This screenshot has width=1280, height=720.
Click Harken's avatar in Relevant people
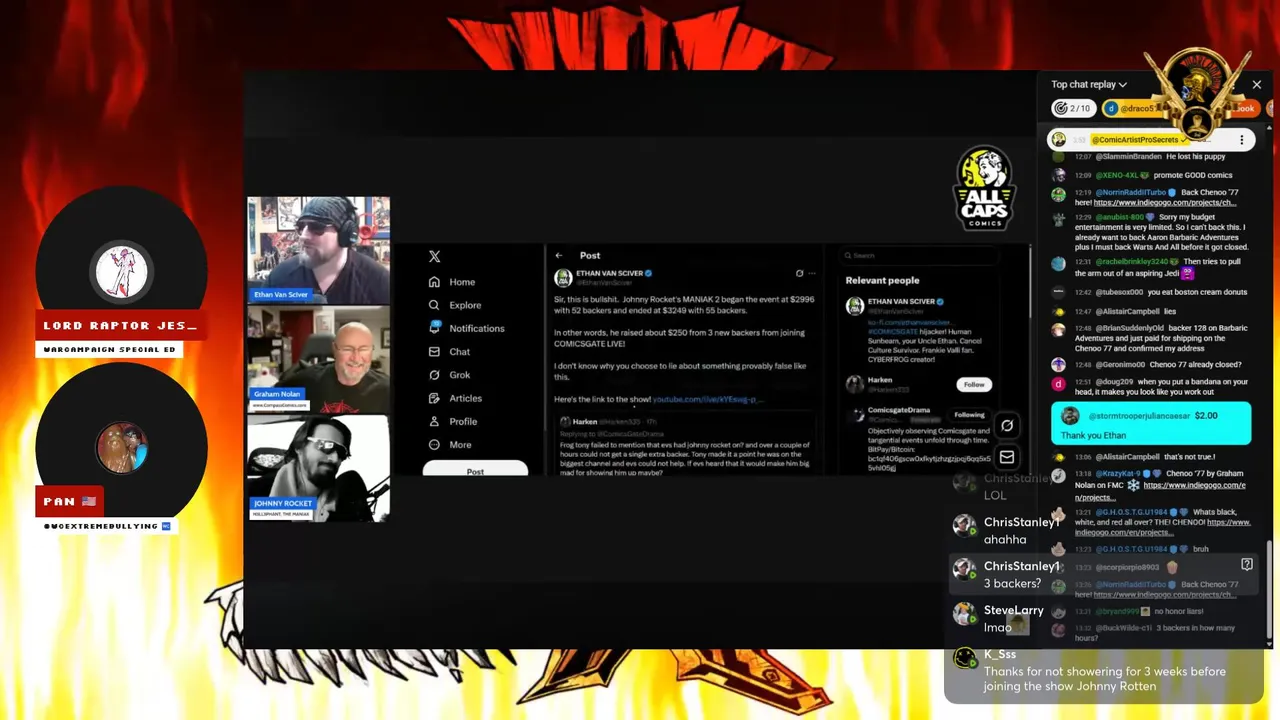pyautogui.click(x=855, y=384)
